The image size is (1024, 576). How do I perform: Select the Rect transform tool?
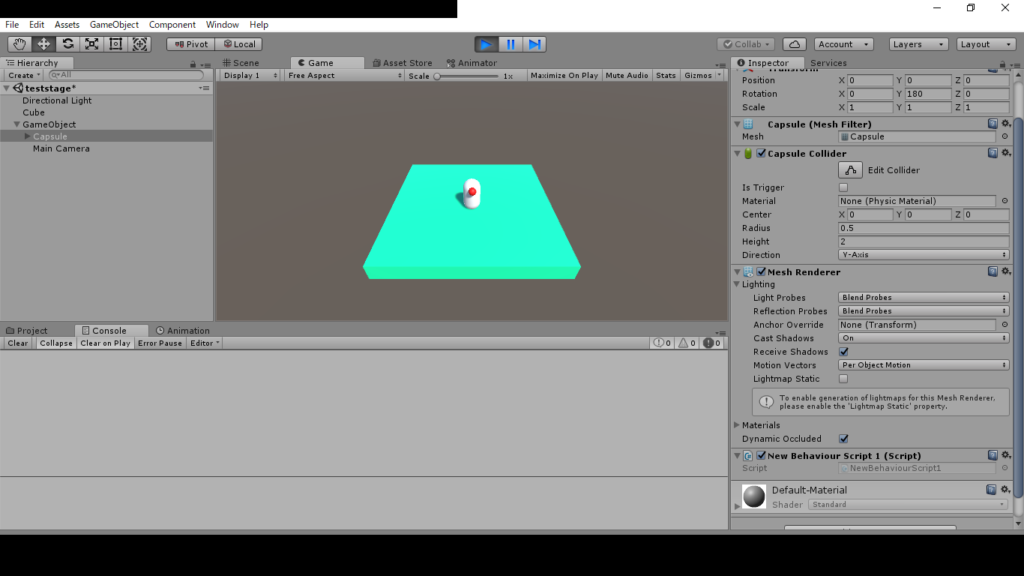coord(116,44)
